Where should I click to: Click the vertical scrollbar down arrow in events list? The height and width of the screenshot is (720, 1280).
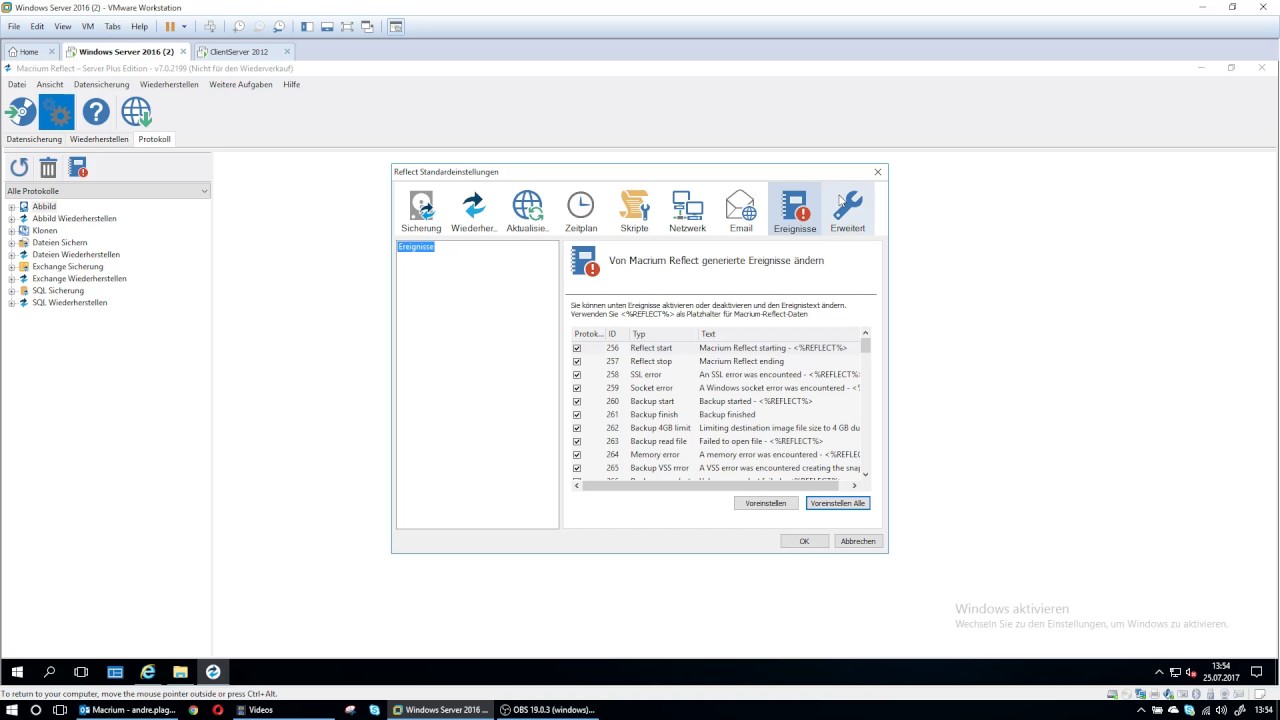[x=865, y=475]
